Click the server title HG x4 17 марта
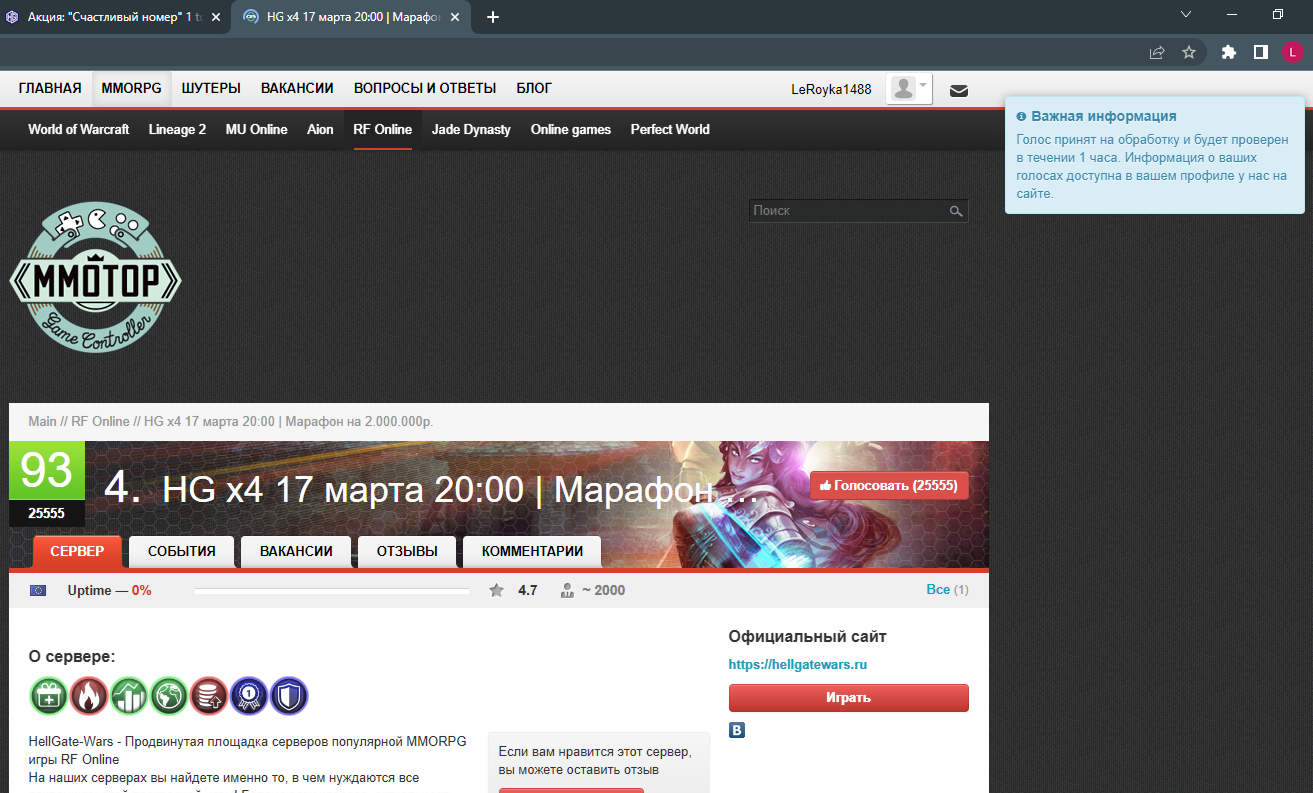Image resolution: width=1313 pixels, height=793 pixels. (460, 490)
